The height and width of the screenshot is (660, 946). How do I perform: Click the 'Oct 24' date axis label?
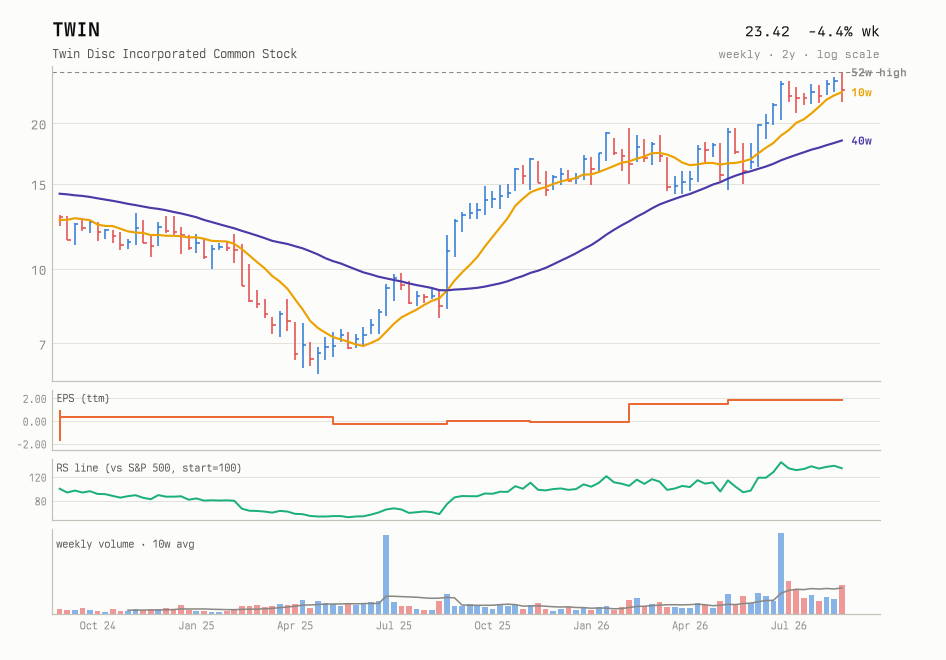97,626
